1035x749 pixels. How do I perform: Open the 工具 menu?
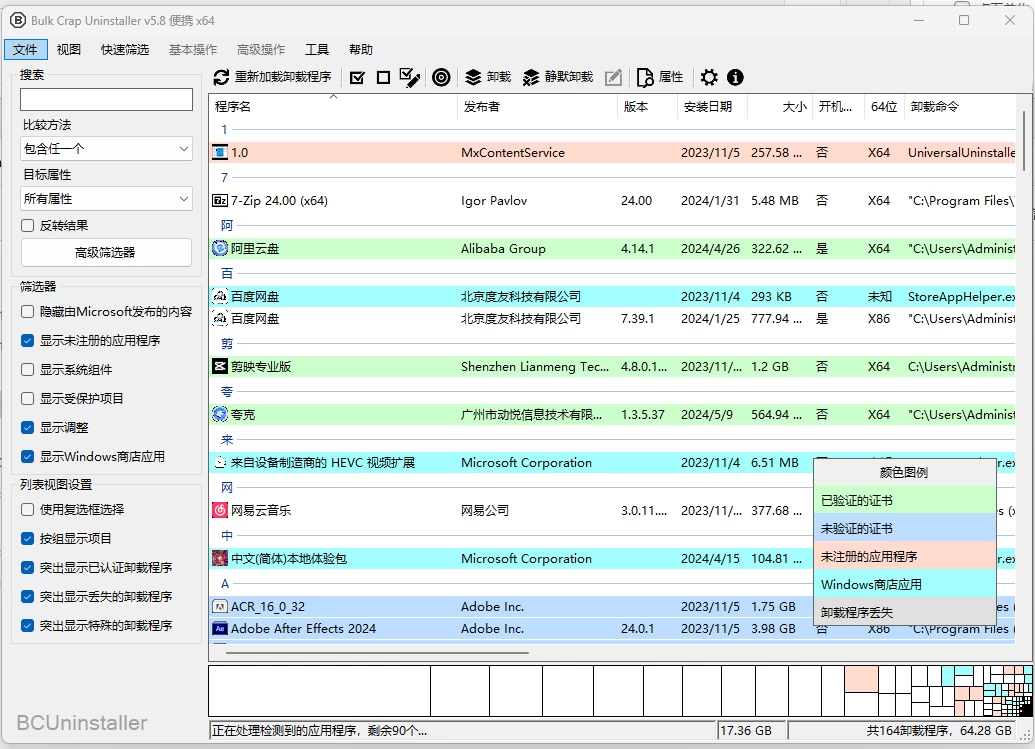tap(317, 50)
